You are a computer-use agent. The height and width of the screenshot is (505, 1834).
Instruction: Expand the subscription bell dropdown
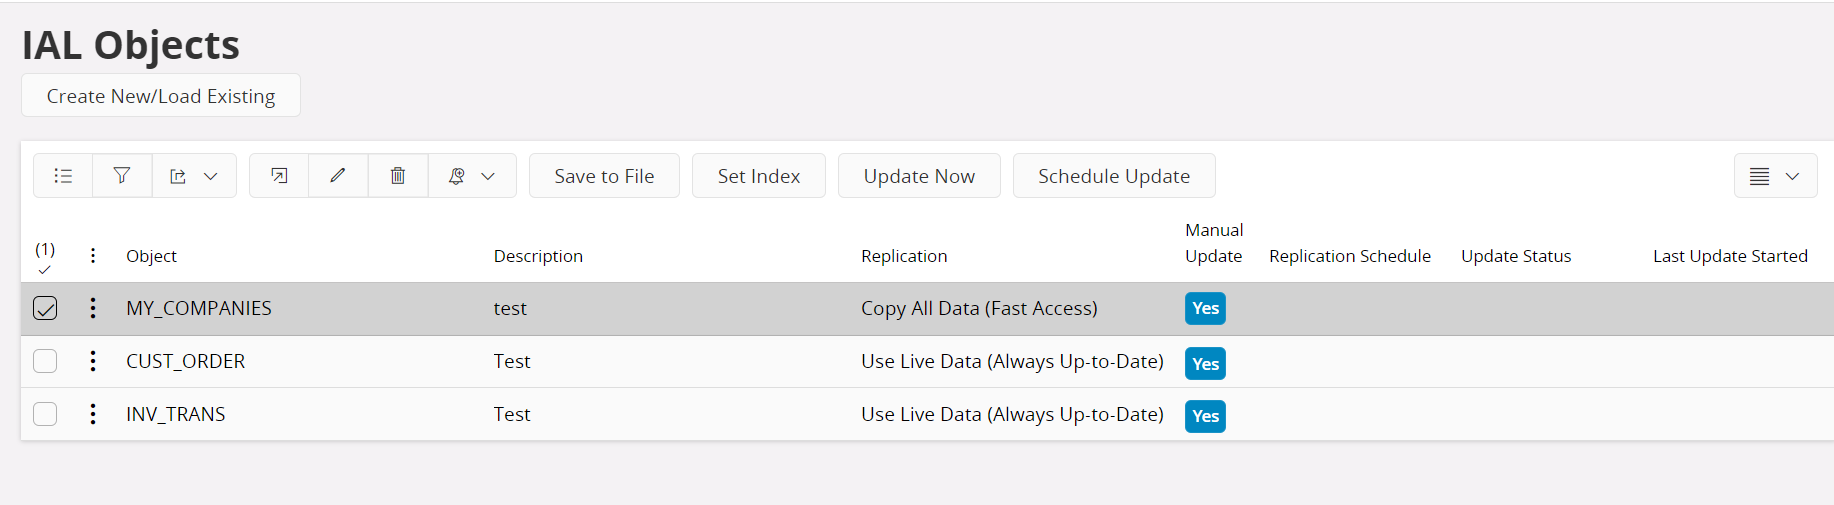472,176
